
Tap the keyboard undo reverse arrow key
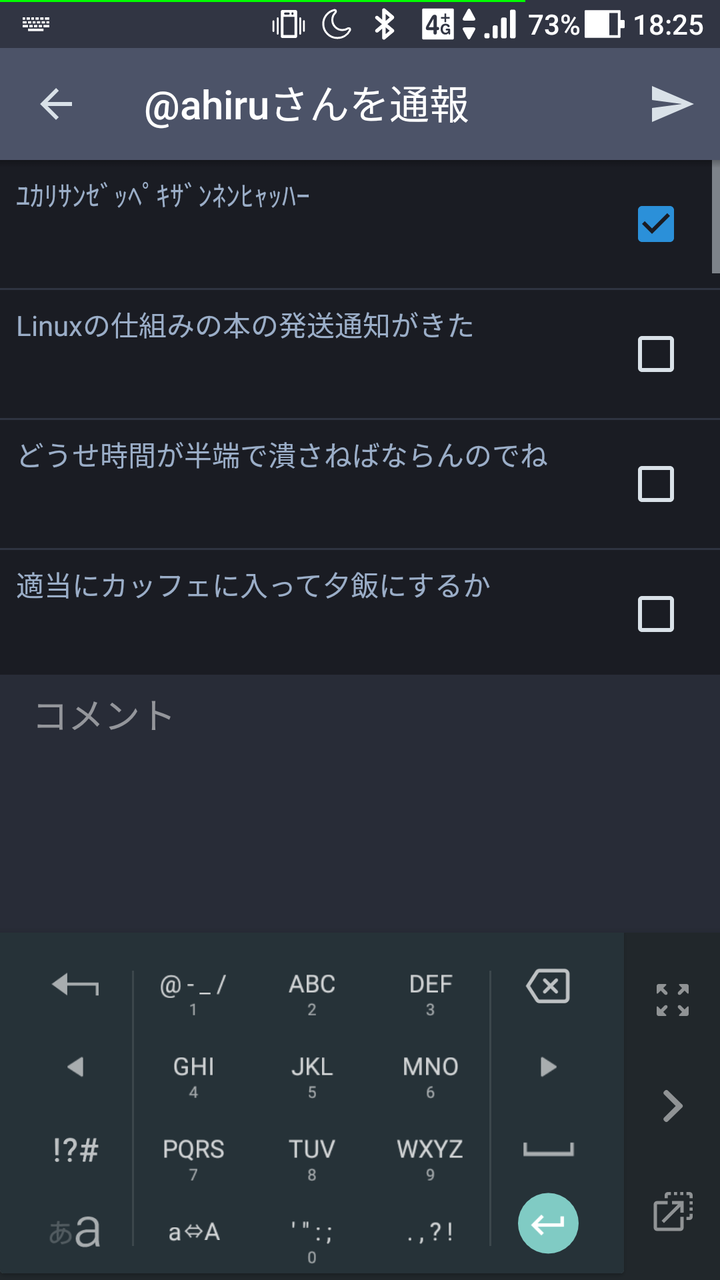(x=75, y=986)
